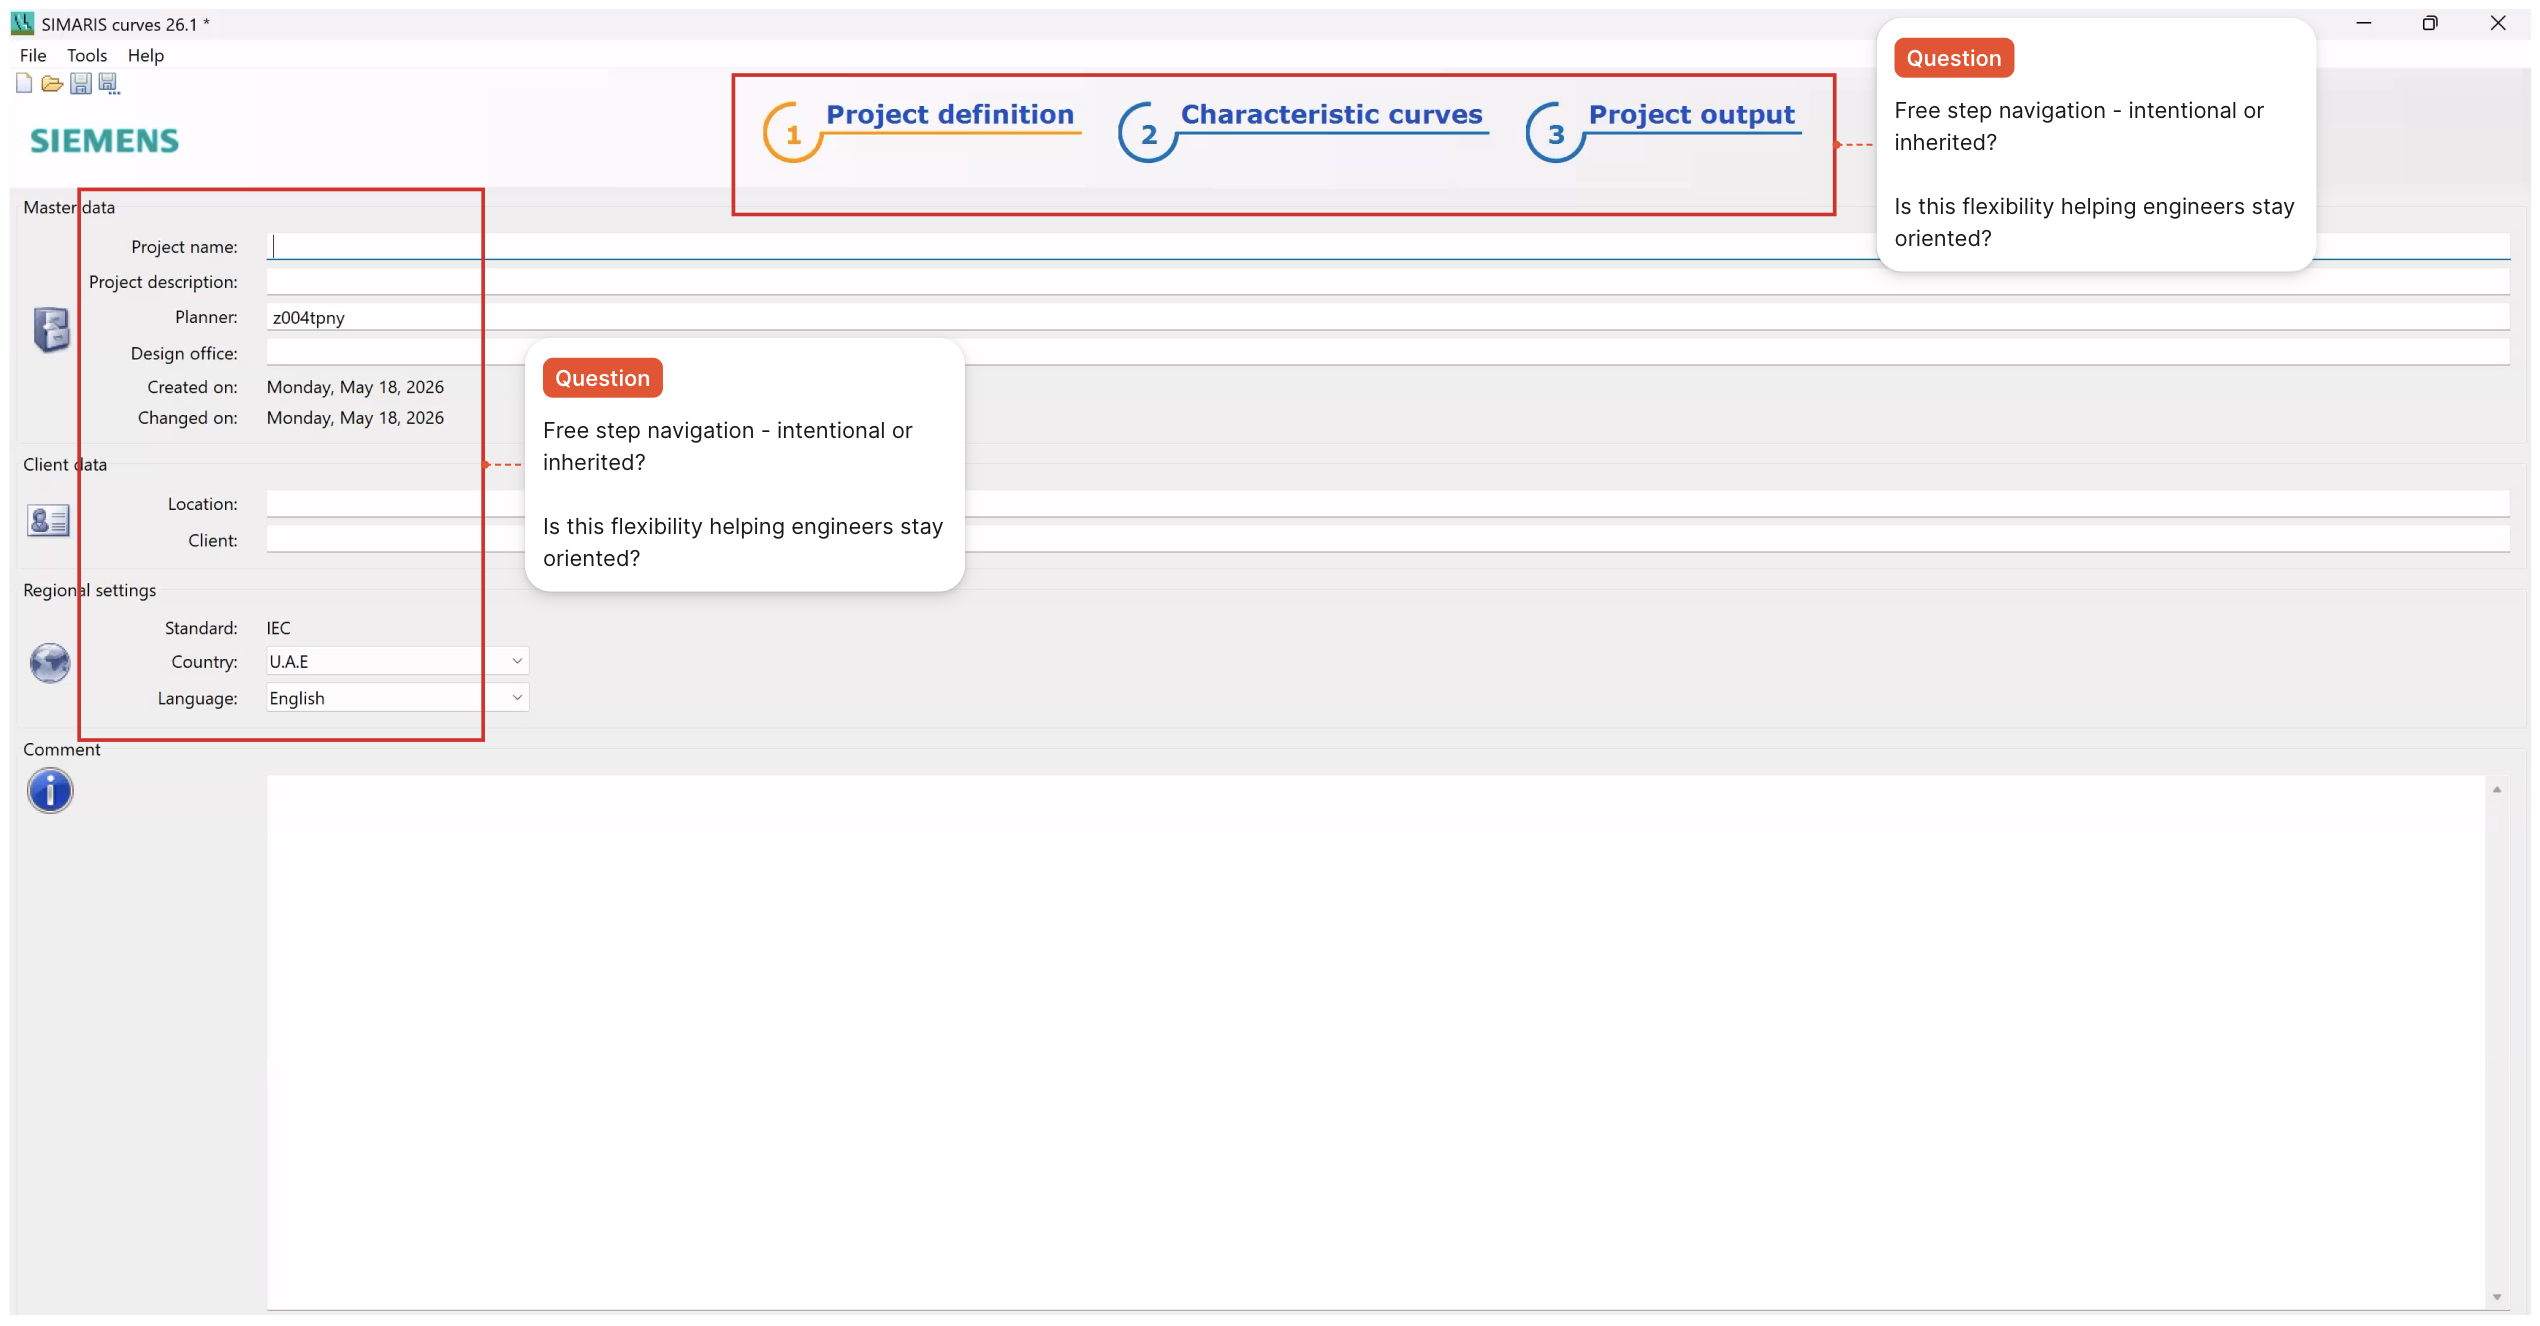Click the "Project name:" label

coord(185,247)
